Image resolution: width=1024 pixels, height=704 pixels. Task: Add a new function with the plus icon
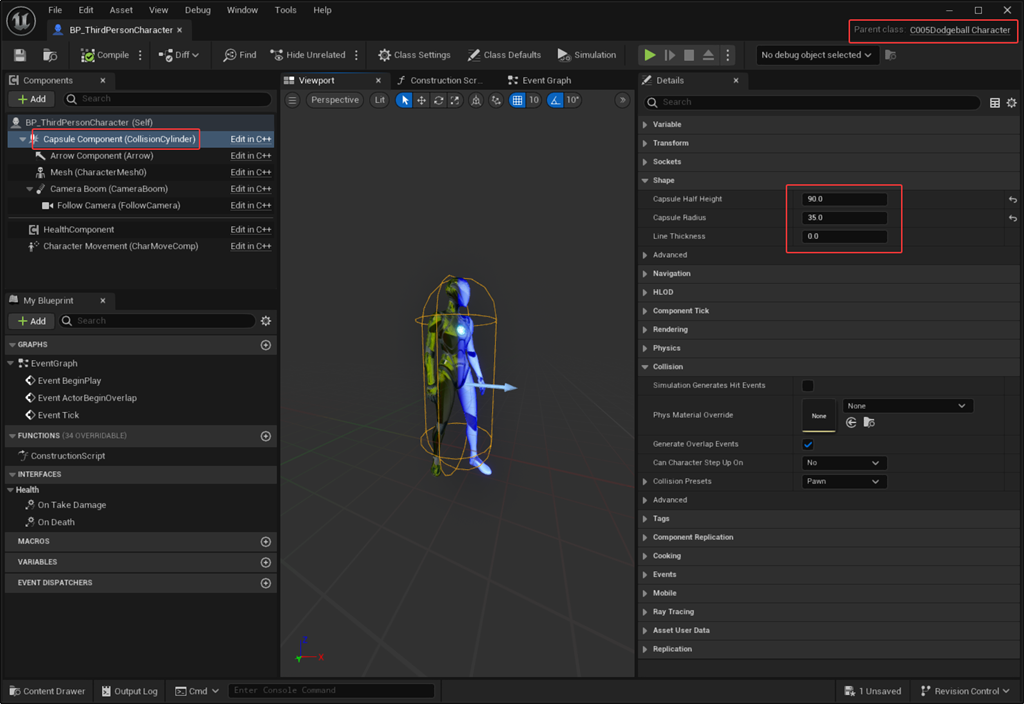tap(266, 436)
